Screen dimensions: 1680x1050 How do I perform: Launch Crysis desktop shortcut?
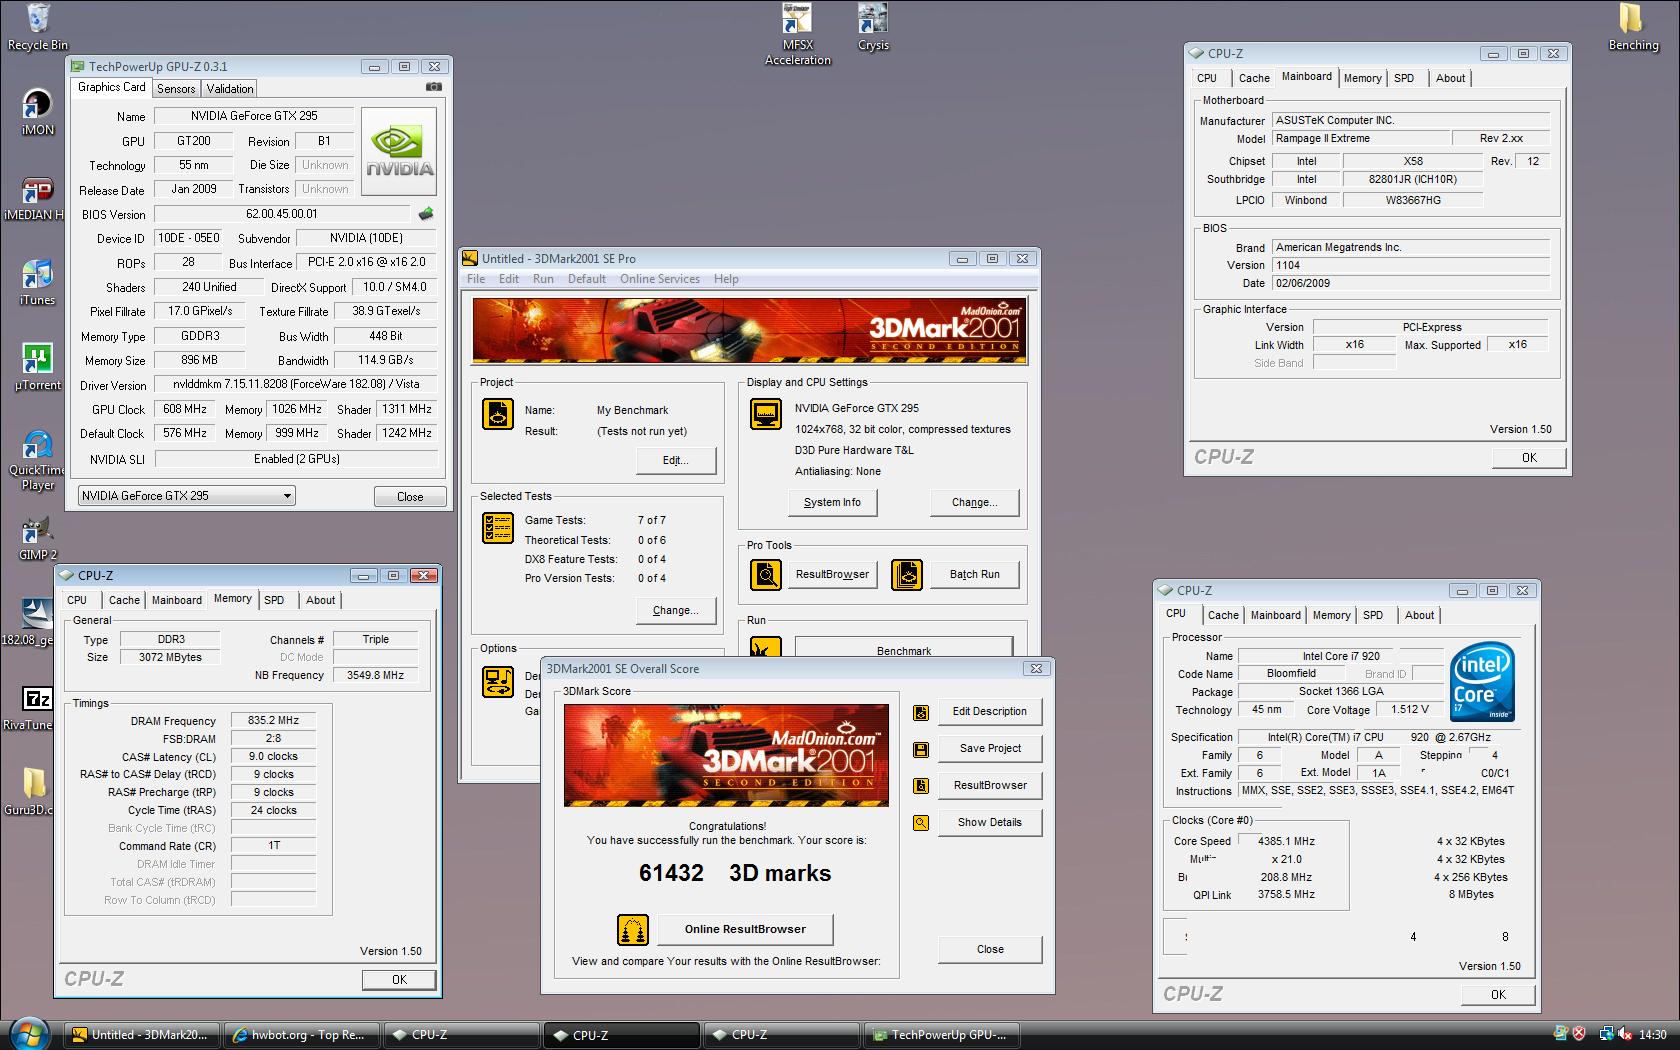(873, 27)
